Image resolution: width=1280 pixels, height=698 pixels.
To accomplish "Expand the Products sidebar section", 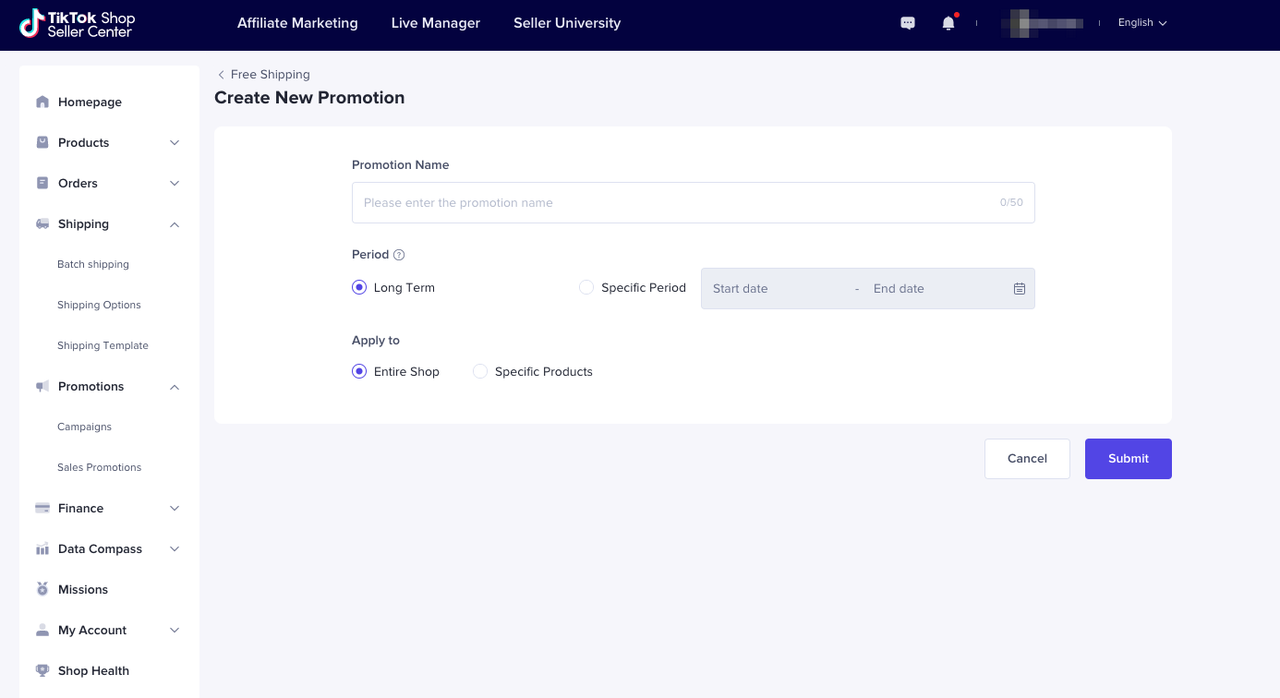I will [x=174, y=143].
